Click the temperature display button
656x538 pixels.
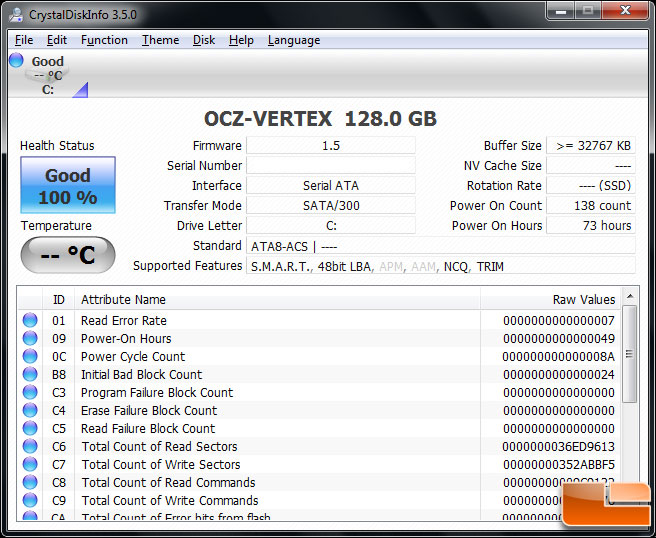[68, 256]
